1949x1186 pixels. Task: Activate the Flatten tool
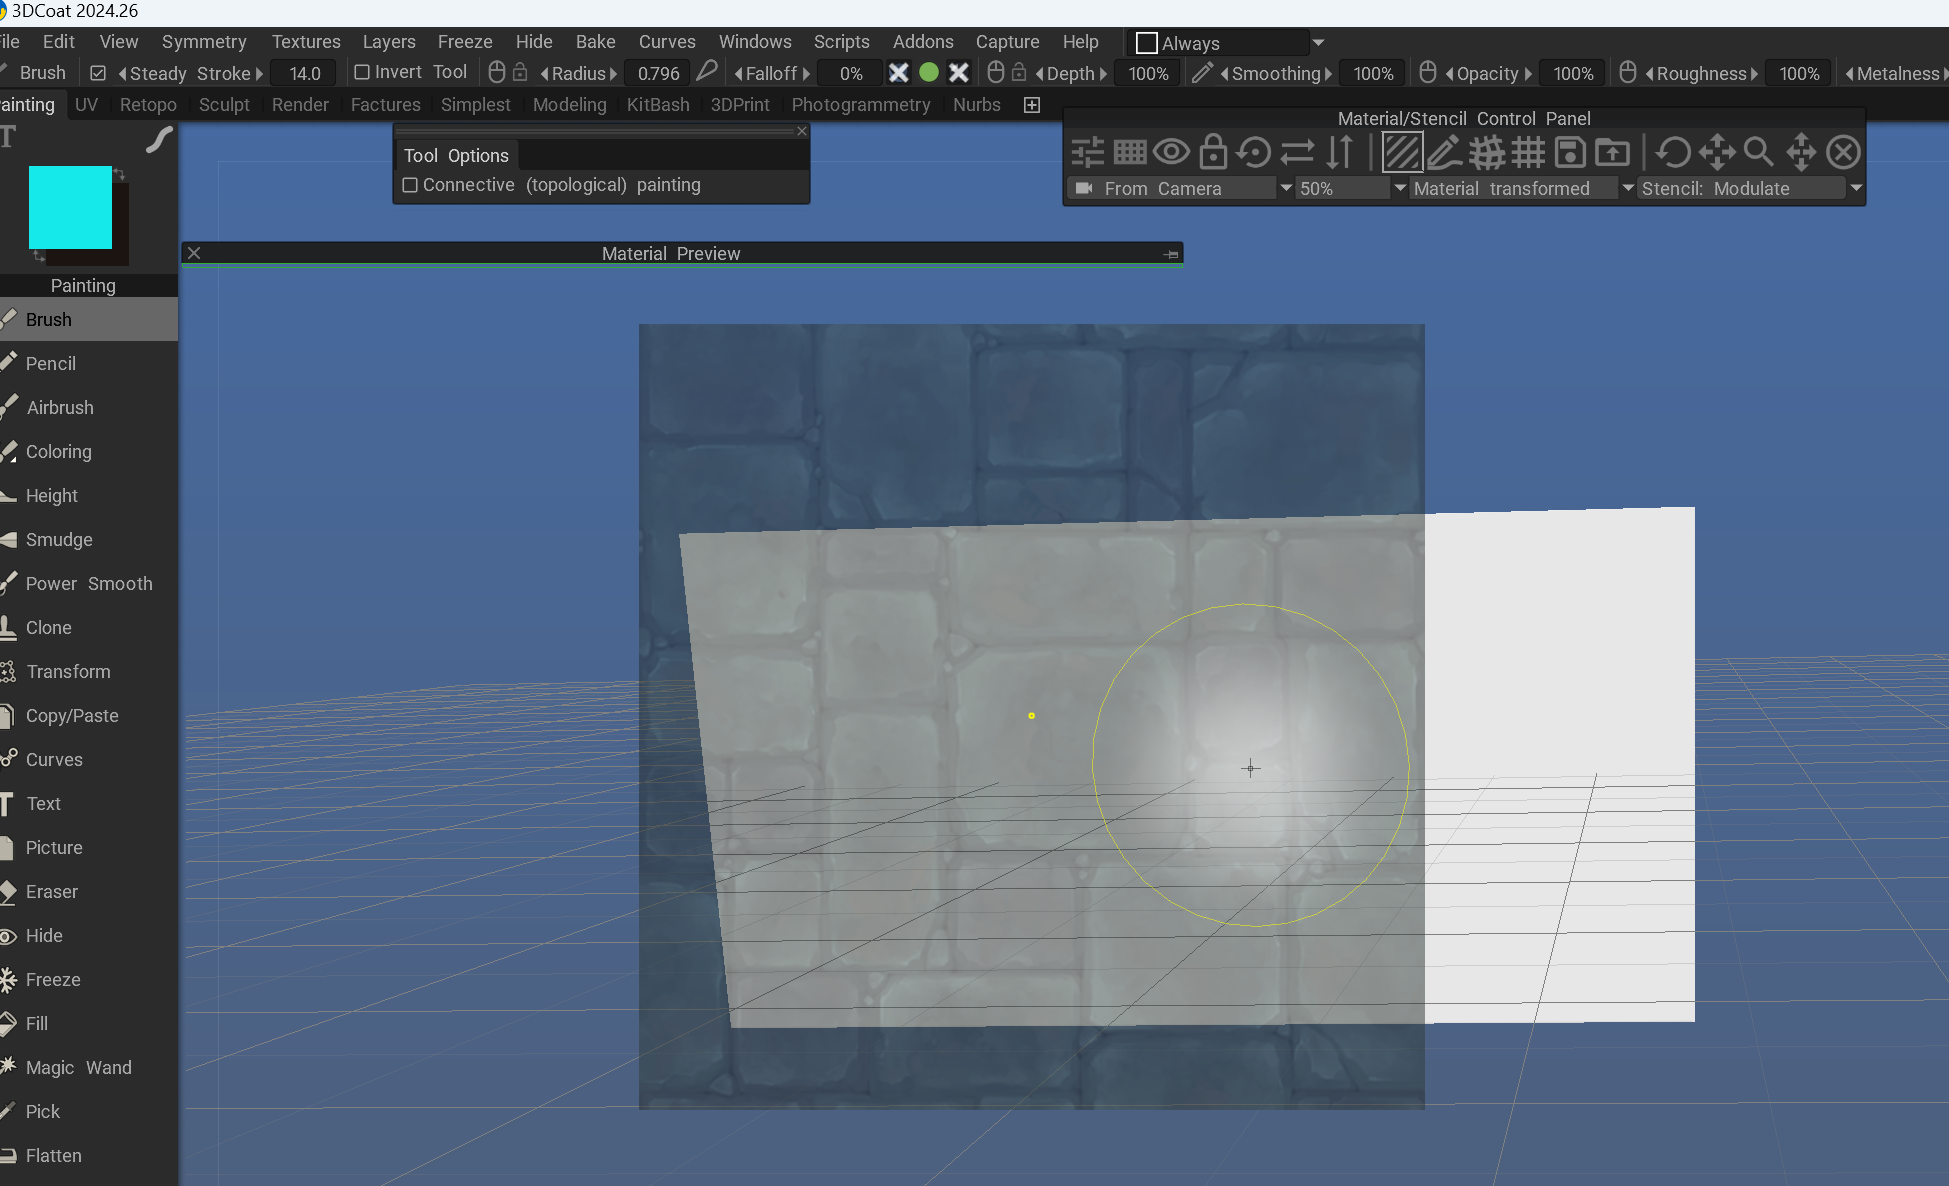click(53, 1155)
